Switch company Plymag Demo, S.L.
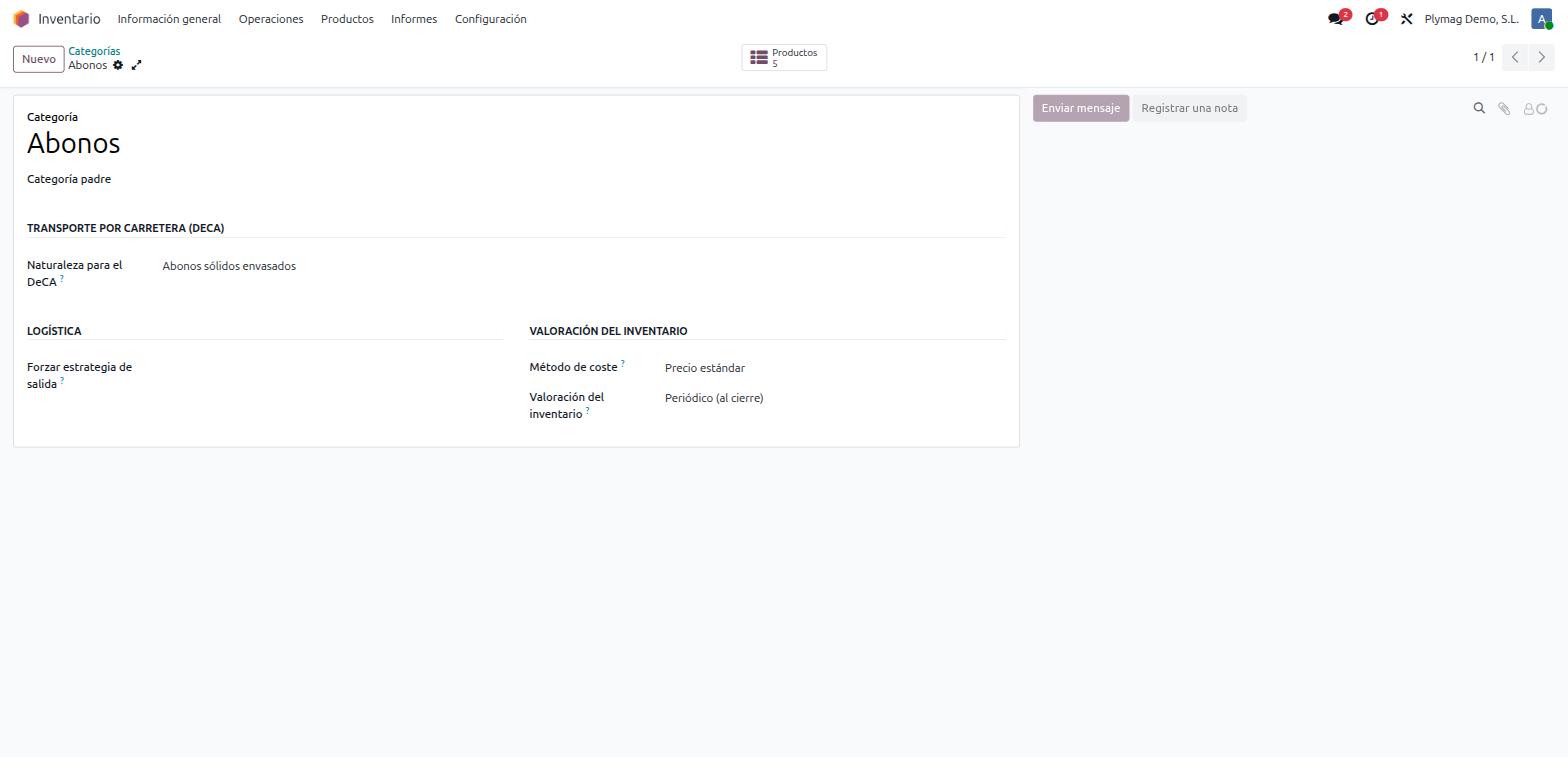This screenshot has width=1568, height=757. pyautogui.click(x=1471, y=19)
